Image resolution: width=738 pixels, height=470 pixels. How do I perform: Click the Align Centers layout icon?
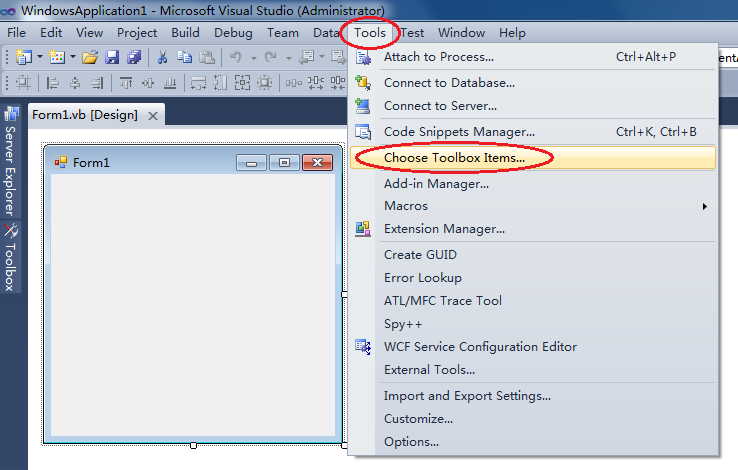tap(75, 83)
